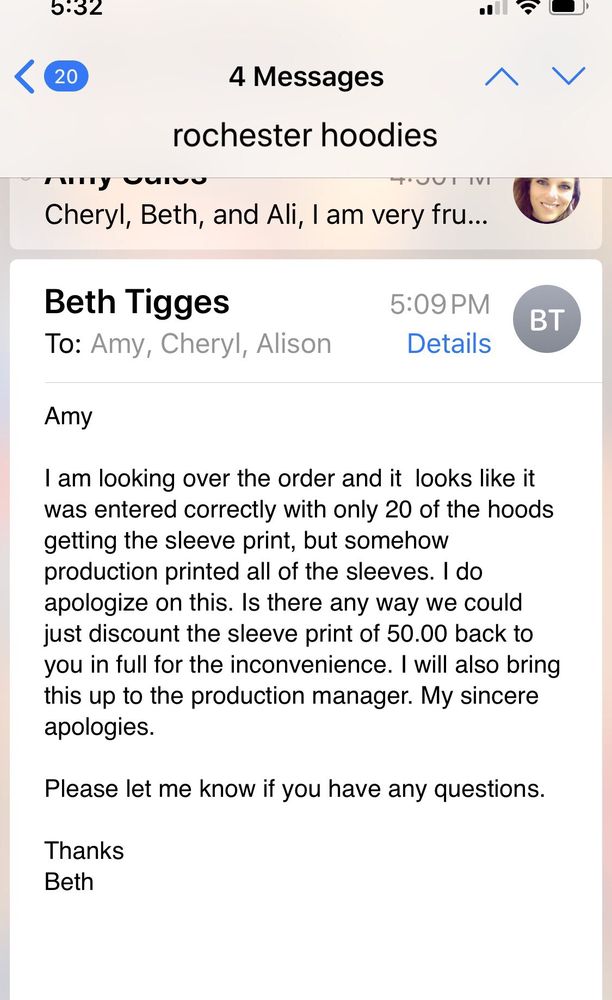
Task: Go back using the blue back chevron
Action: point(26,77)
